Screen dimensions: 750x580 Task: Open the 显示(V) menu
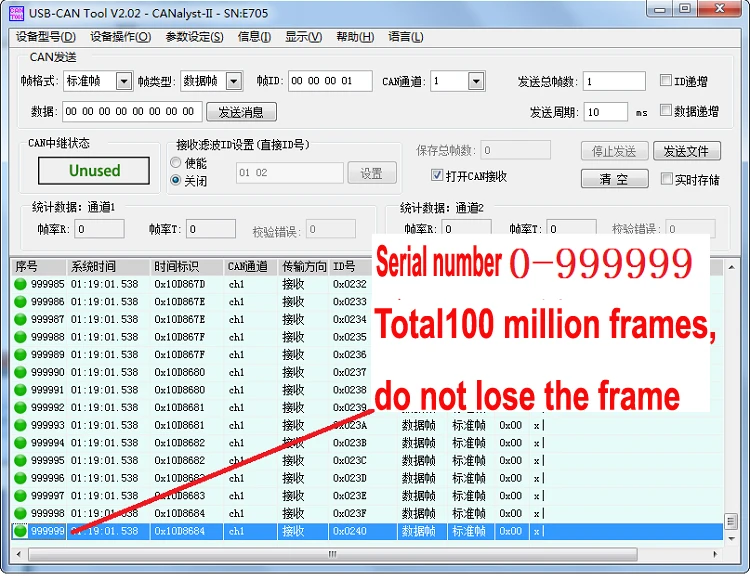pos(303,37)
